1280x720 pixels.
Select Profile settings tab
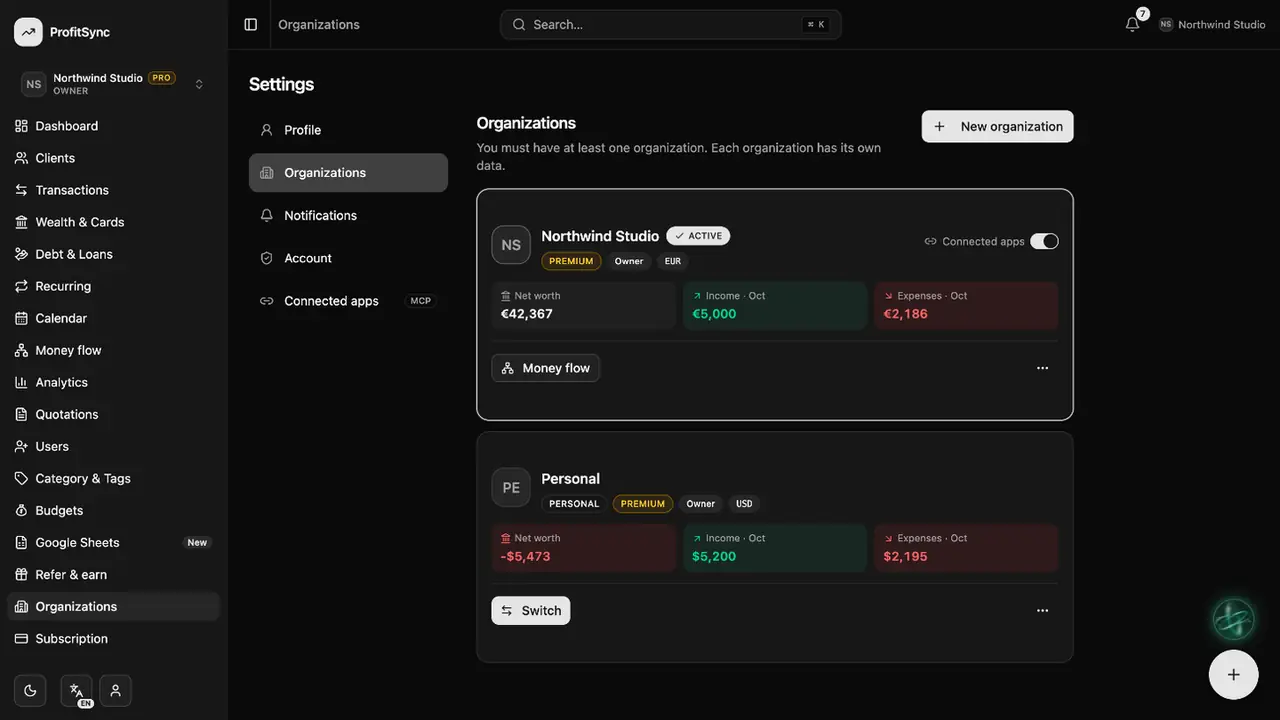(x=348, y=130)
